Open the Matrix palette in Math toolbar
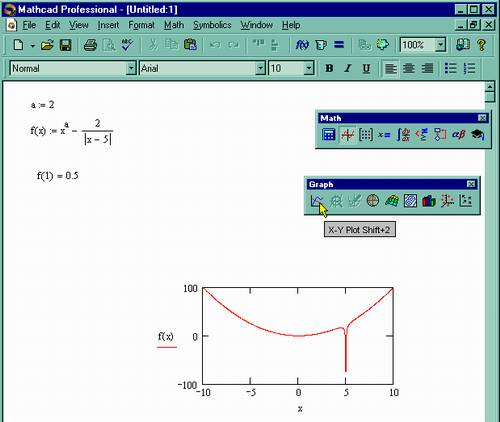This screenshot has width=500, height=422. pos(366,135)
